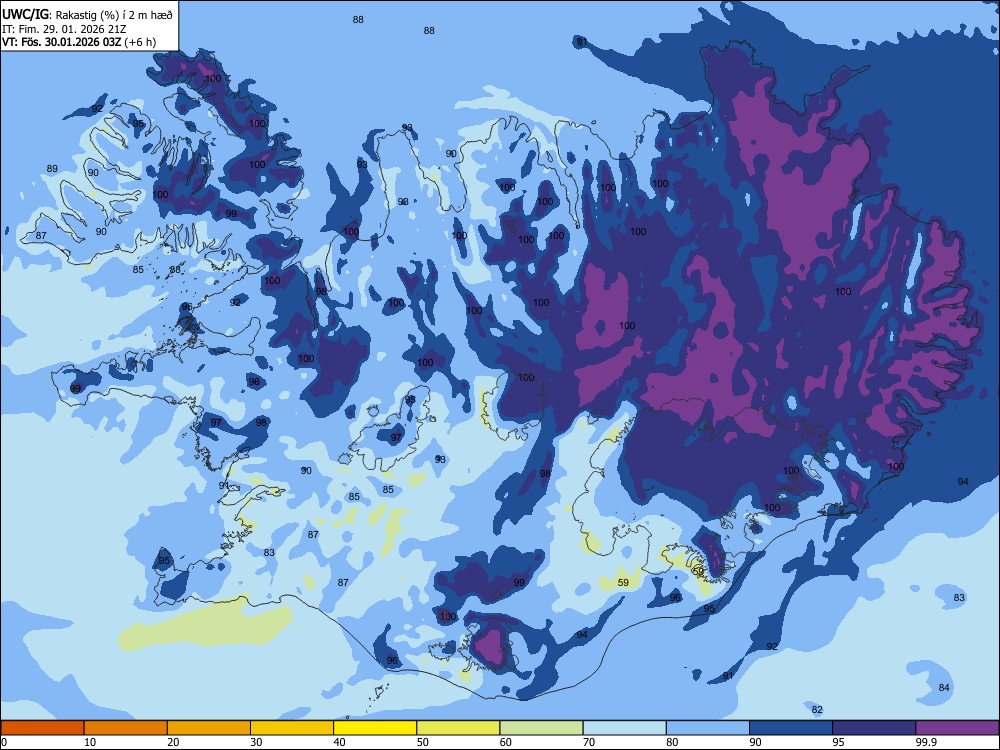The width and height of the screenshot is (1000, 750).
Task: Select the amber 30–40 legend swatch
Action: tap(292, 728)
